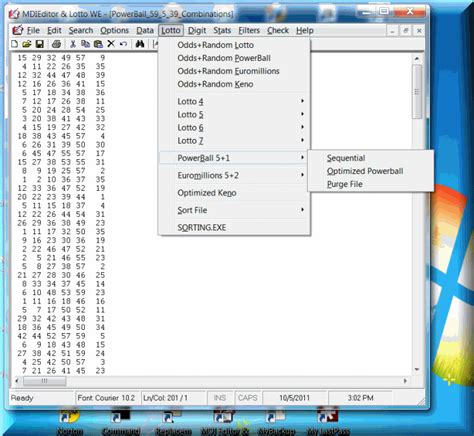Click the Undo arrow toolbar icon
The image size is (474, 436).
(123, 44)
